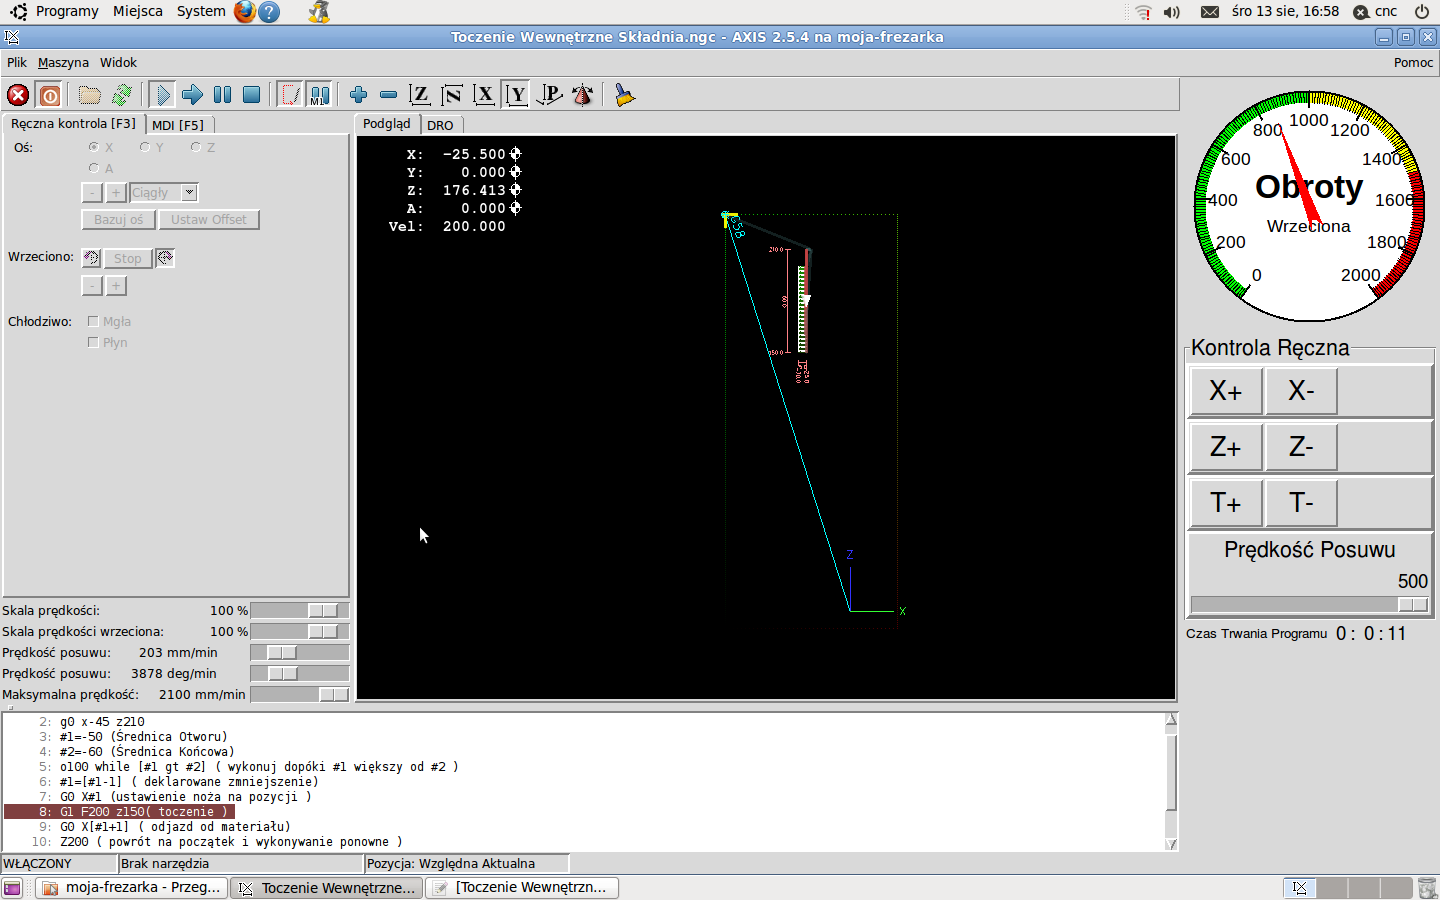Open the Maszyna menu
1440x900 pixels.
[63, 62]
